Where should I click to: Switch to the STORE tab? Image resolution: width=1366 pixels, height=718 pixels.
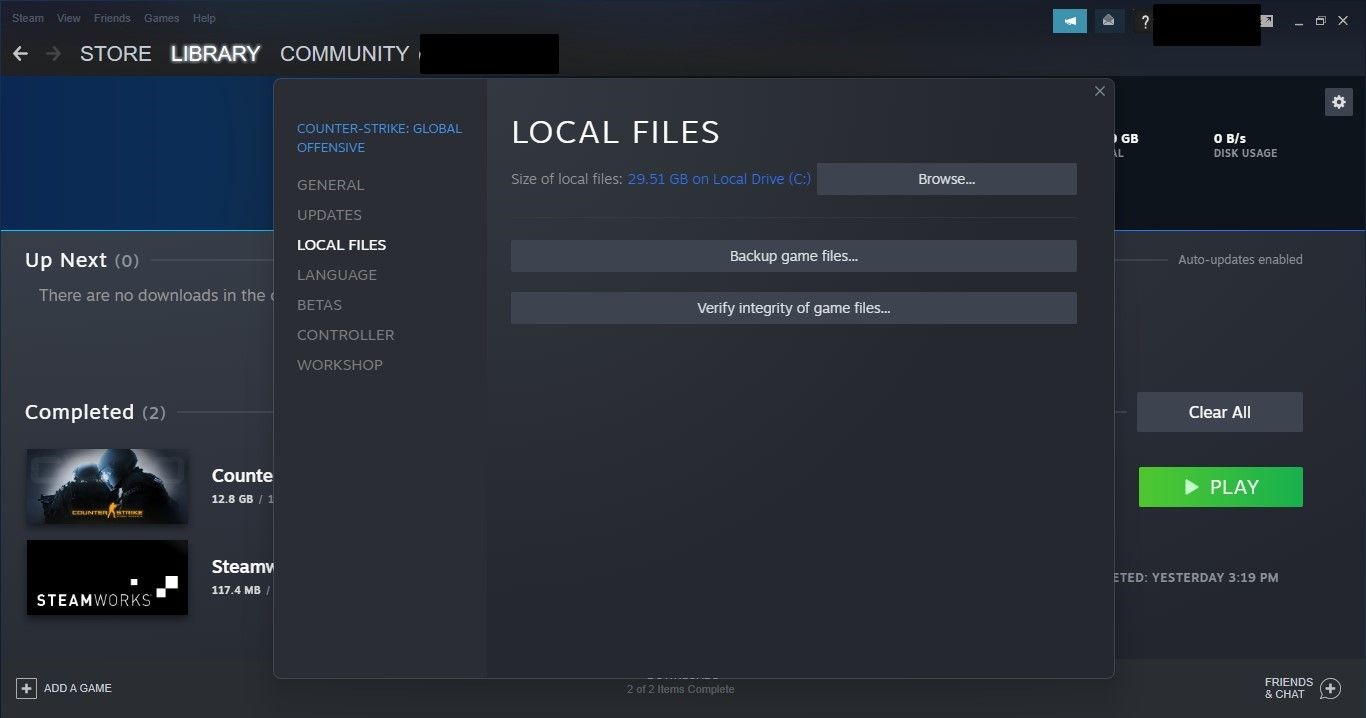coord(116,54)
